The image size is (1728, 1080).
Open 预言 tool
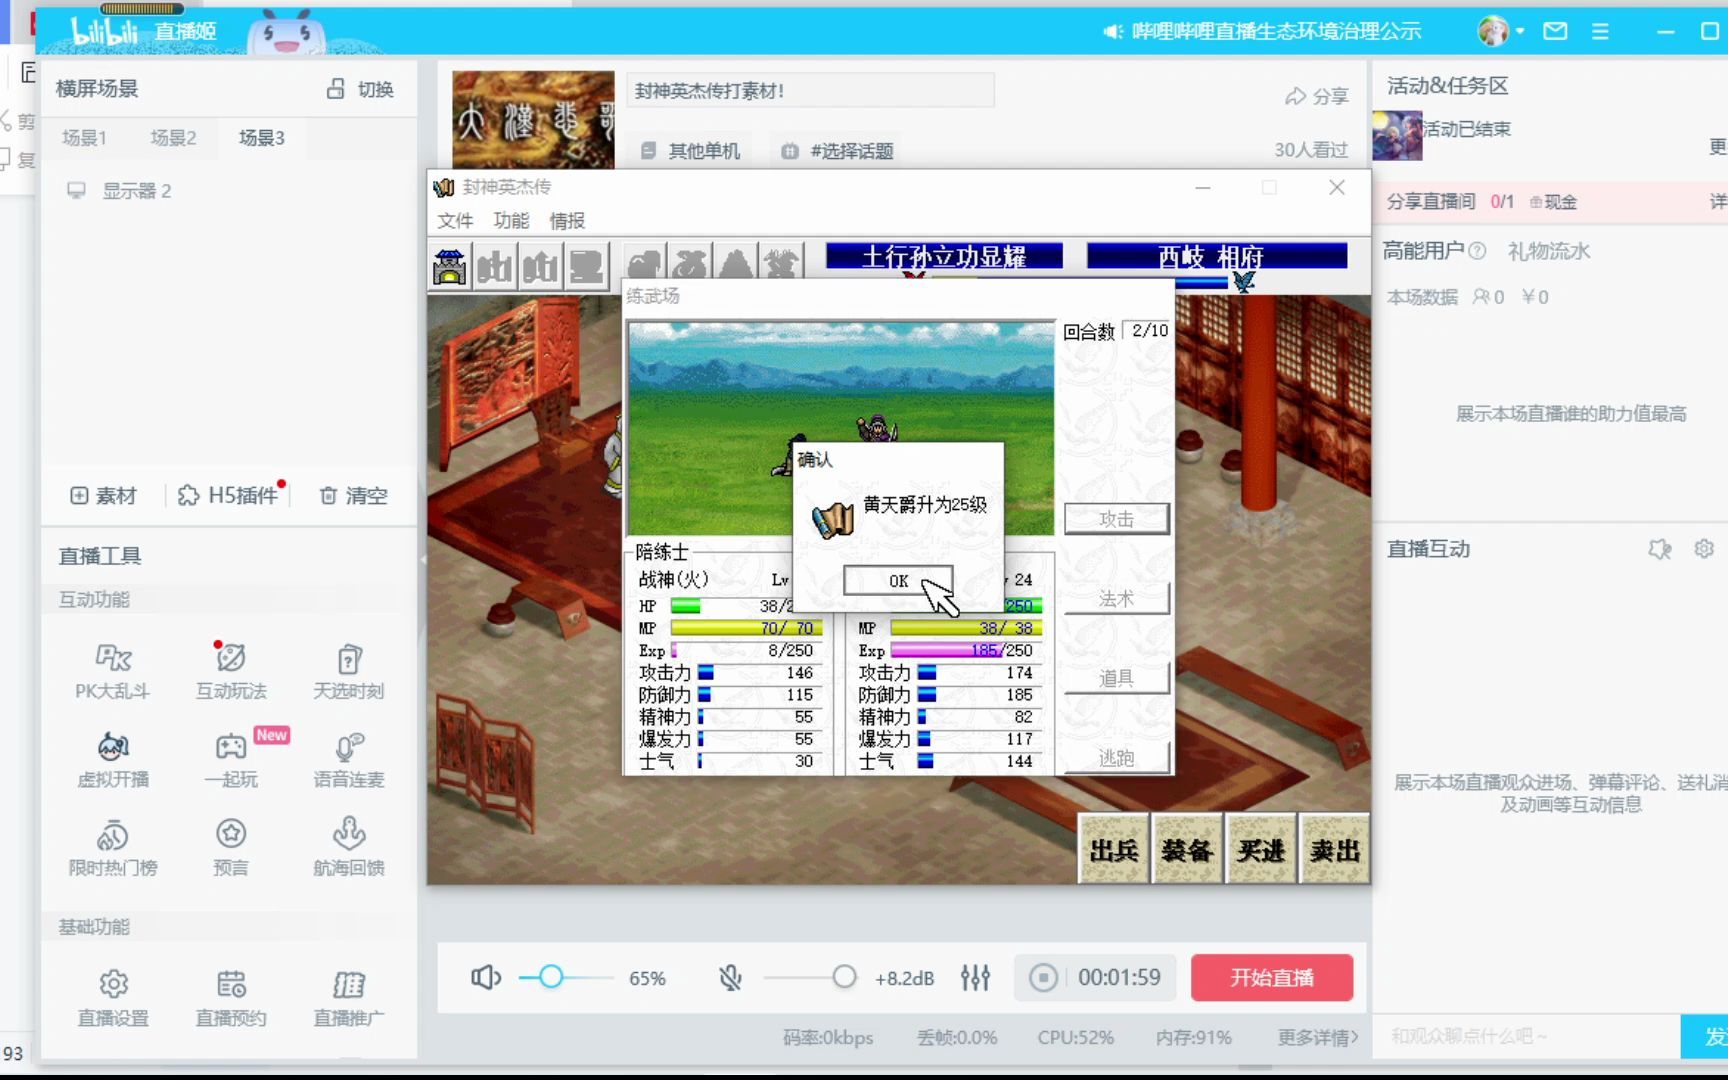(x=231, y=847)
